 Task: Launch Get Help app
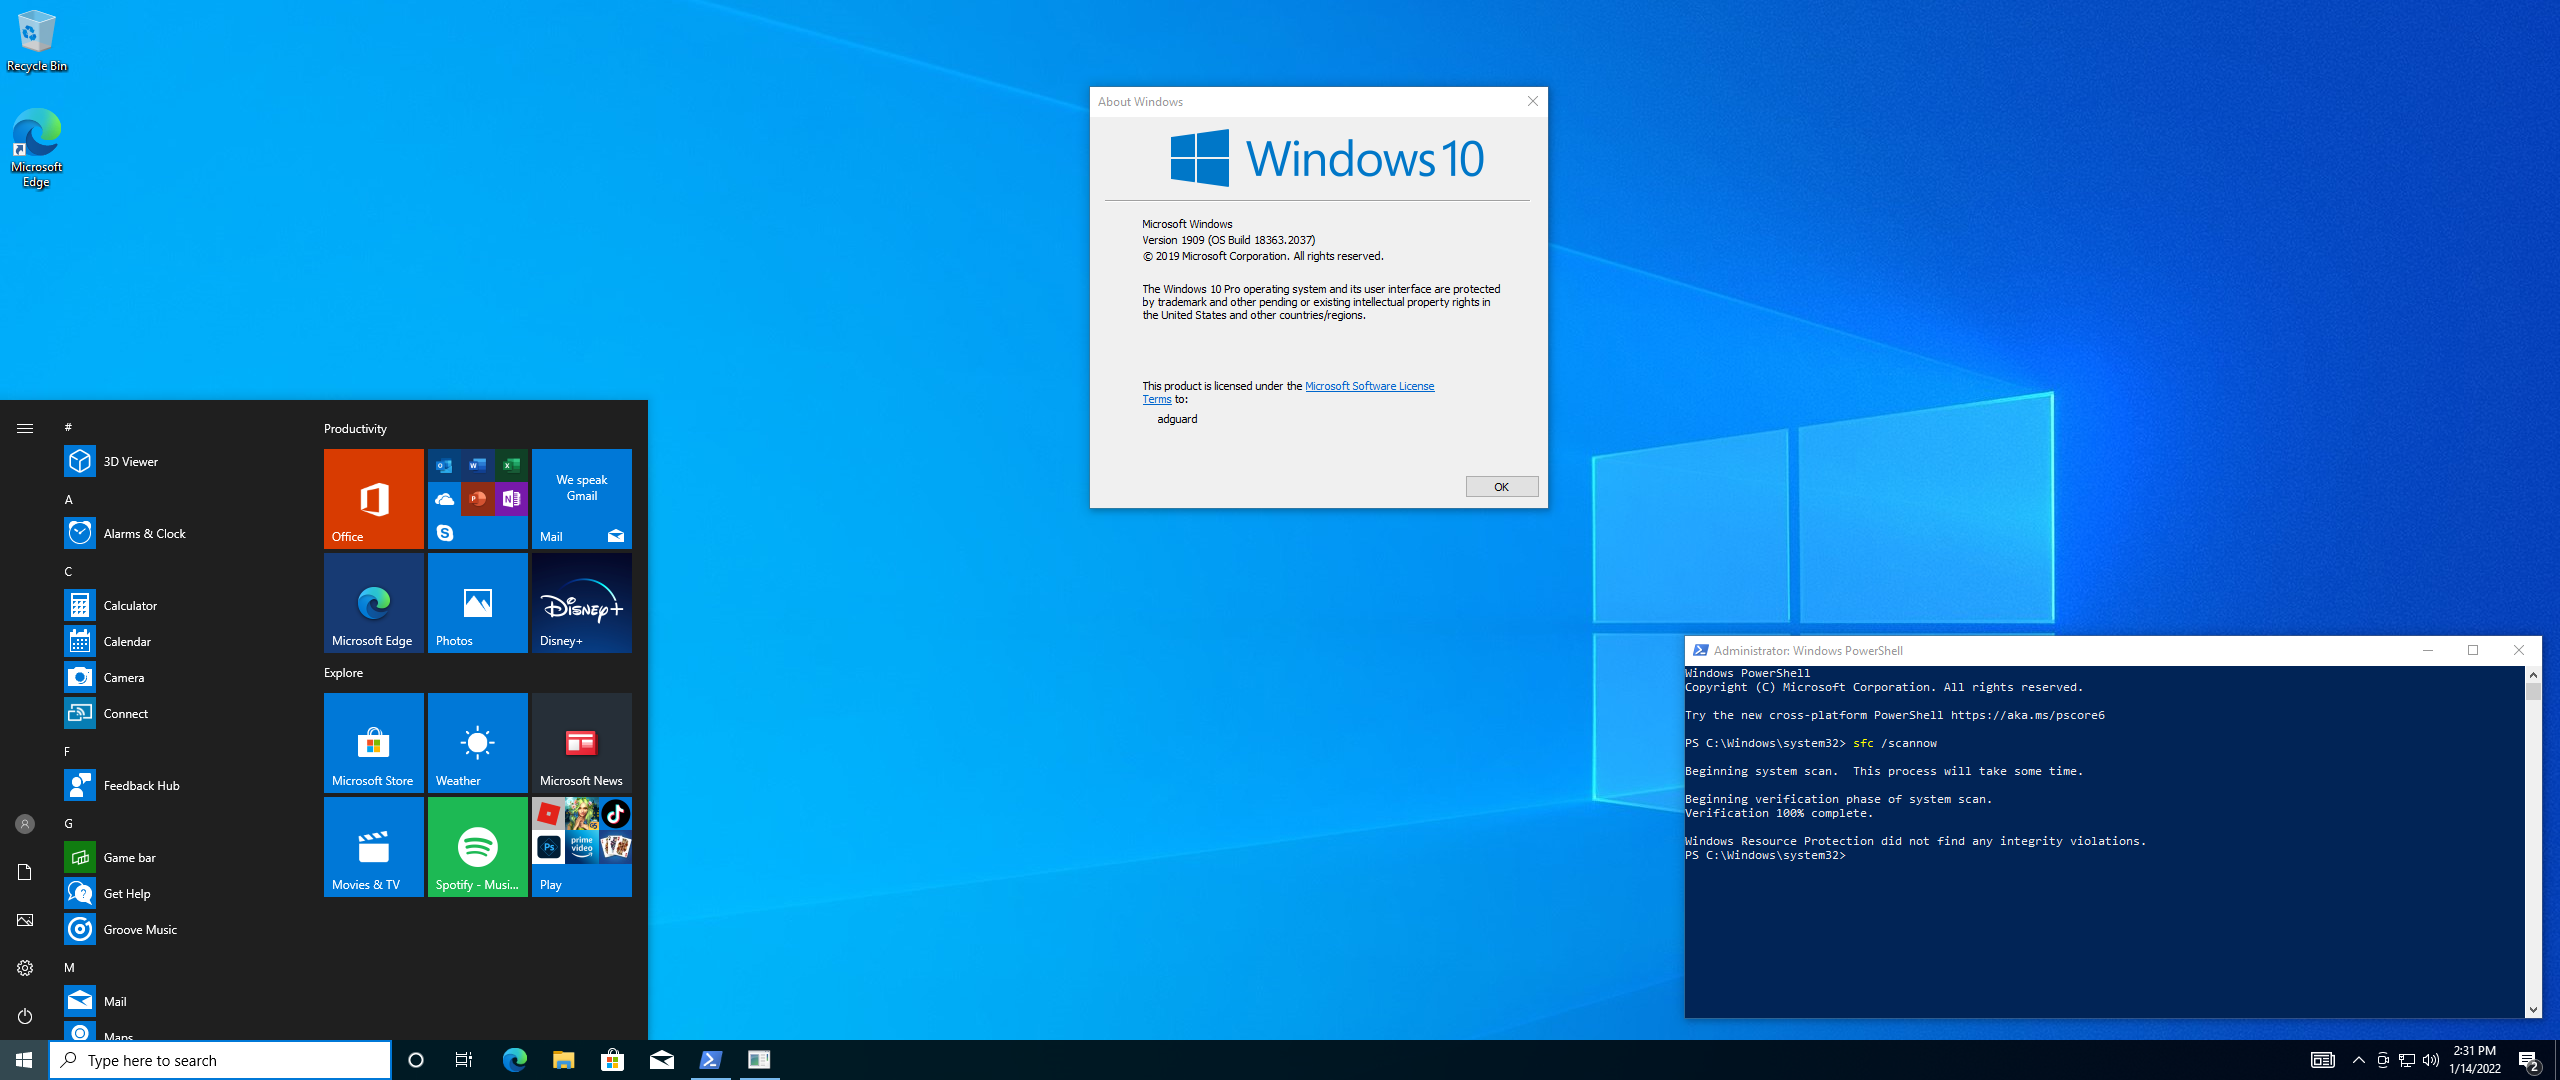180,893
